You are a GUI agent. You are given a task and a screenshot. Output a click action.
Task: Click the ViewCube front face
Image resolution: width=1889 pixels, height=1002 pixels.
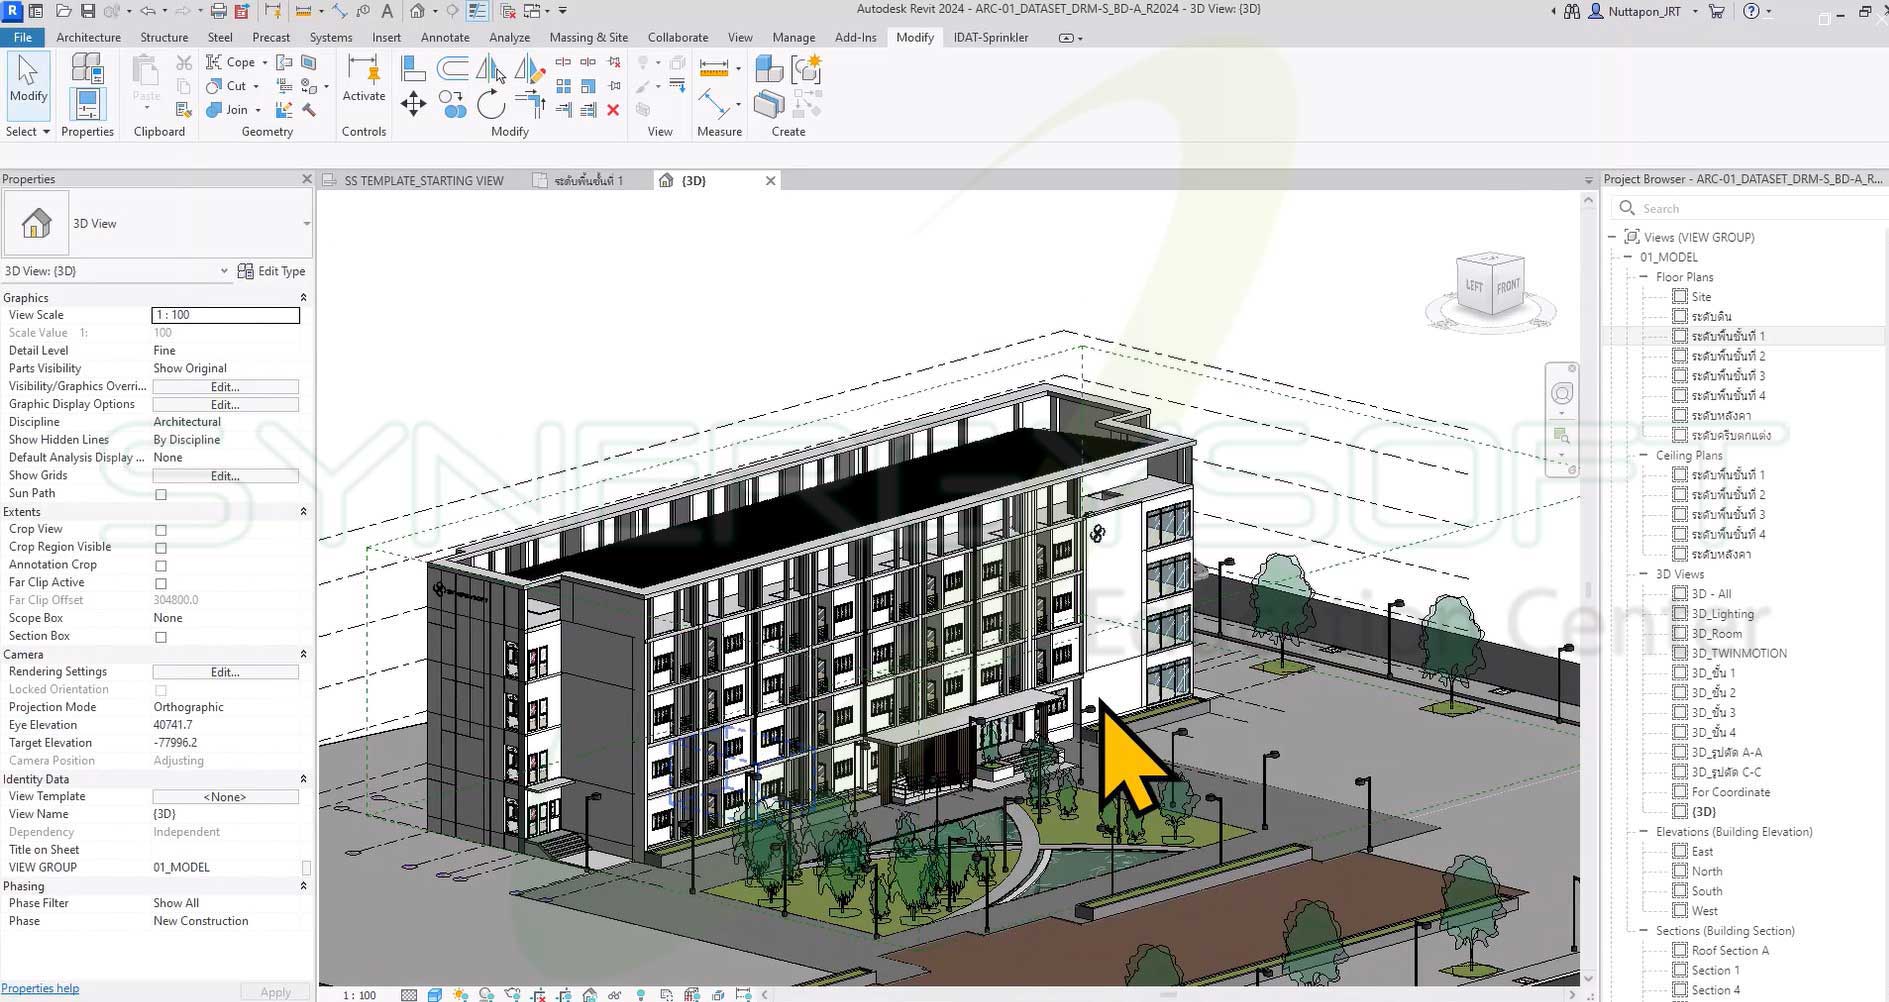1507,286
